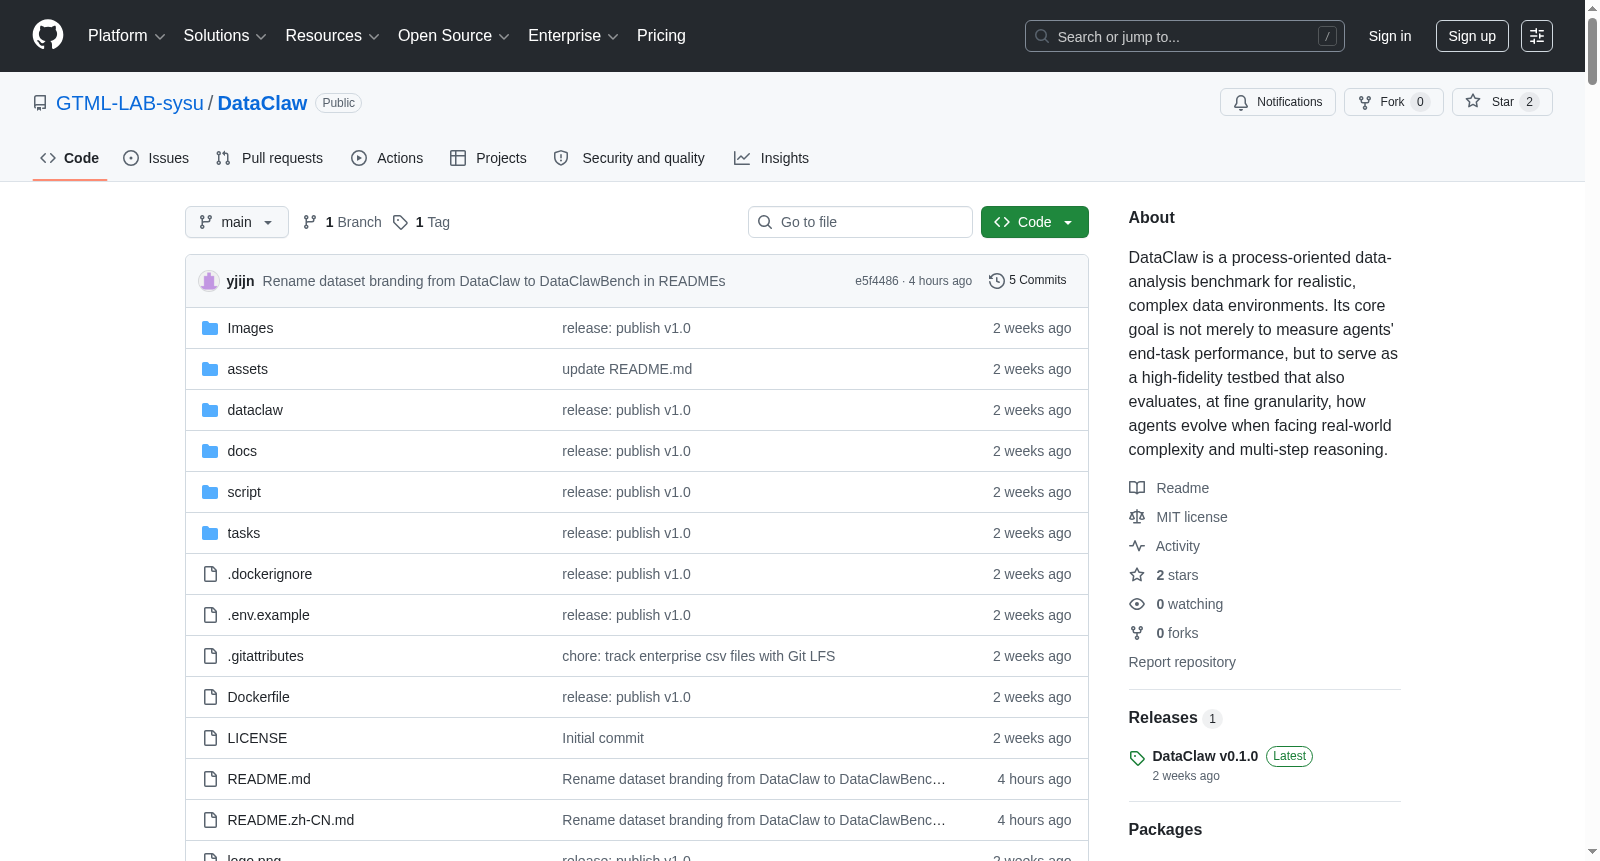Click the repository icon beside GTML-LAB-sysu
The width and height of the screenshot is (1600, 861).
40,103
